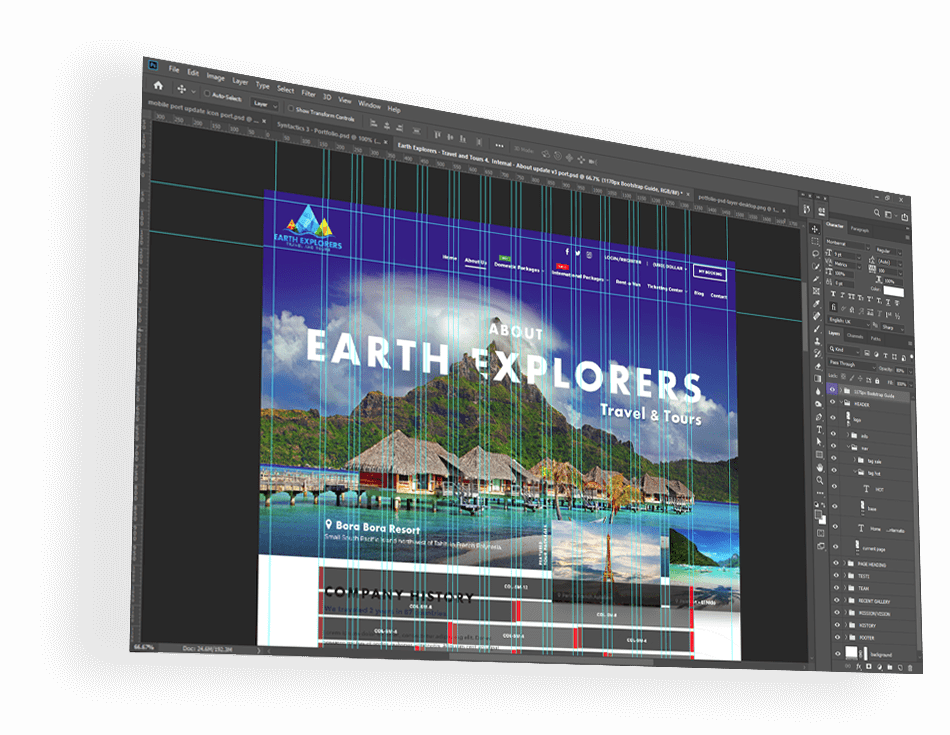Click the Lock all padlock icon
The image size is (950, 735).
coord(877,381)
